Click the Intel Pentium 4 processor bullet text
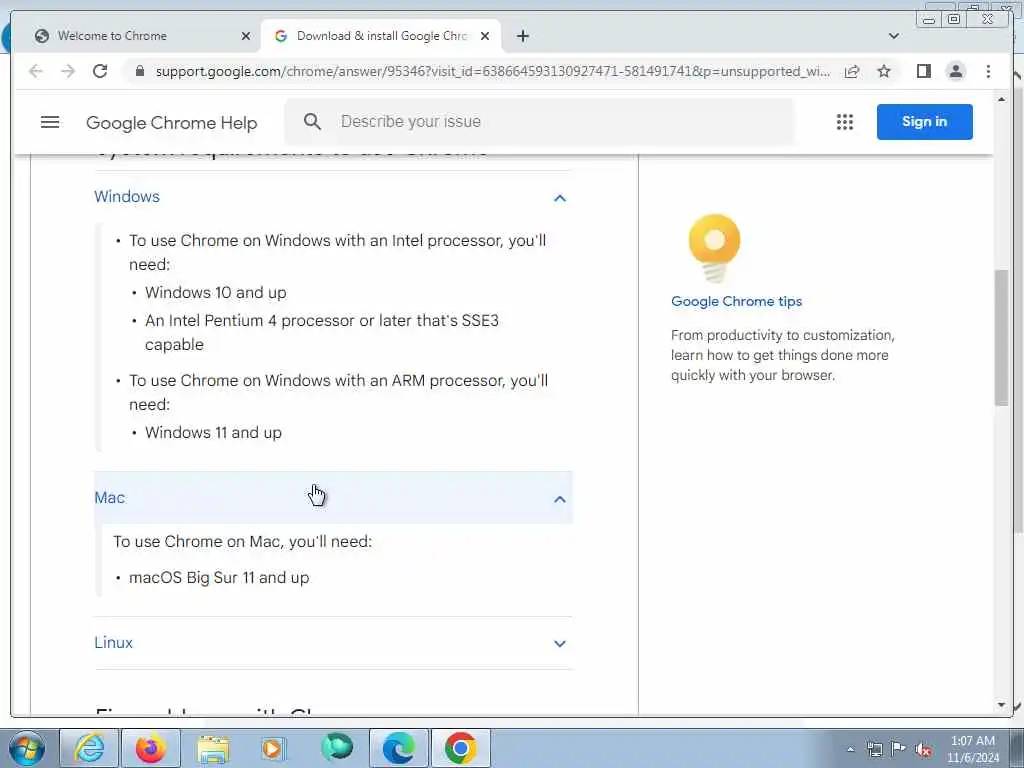 [x=322, y=332]
